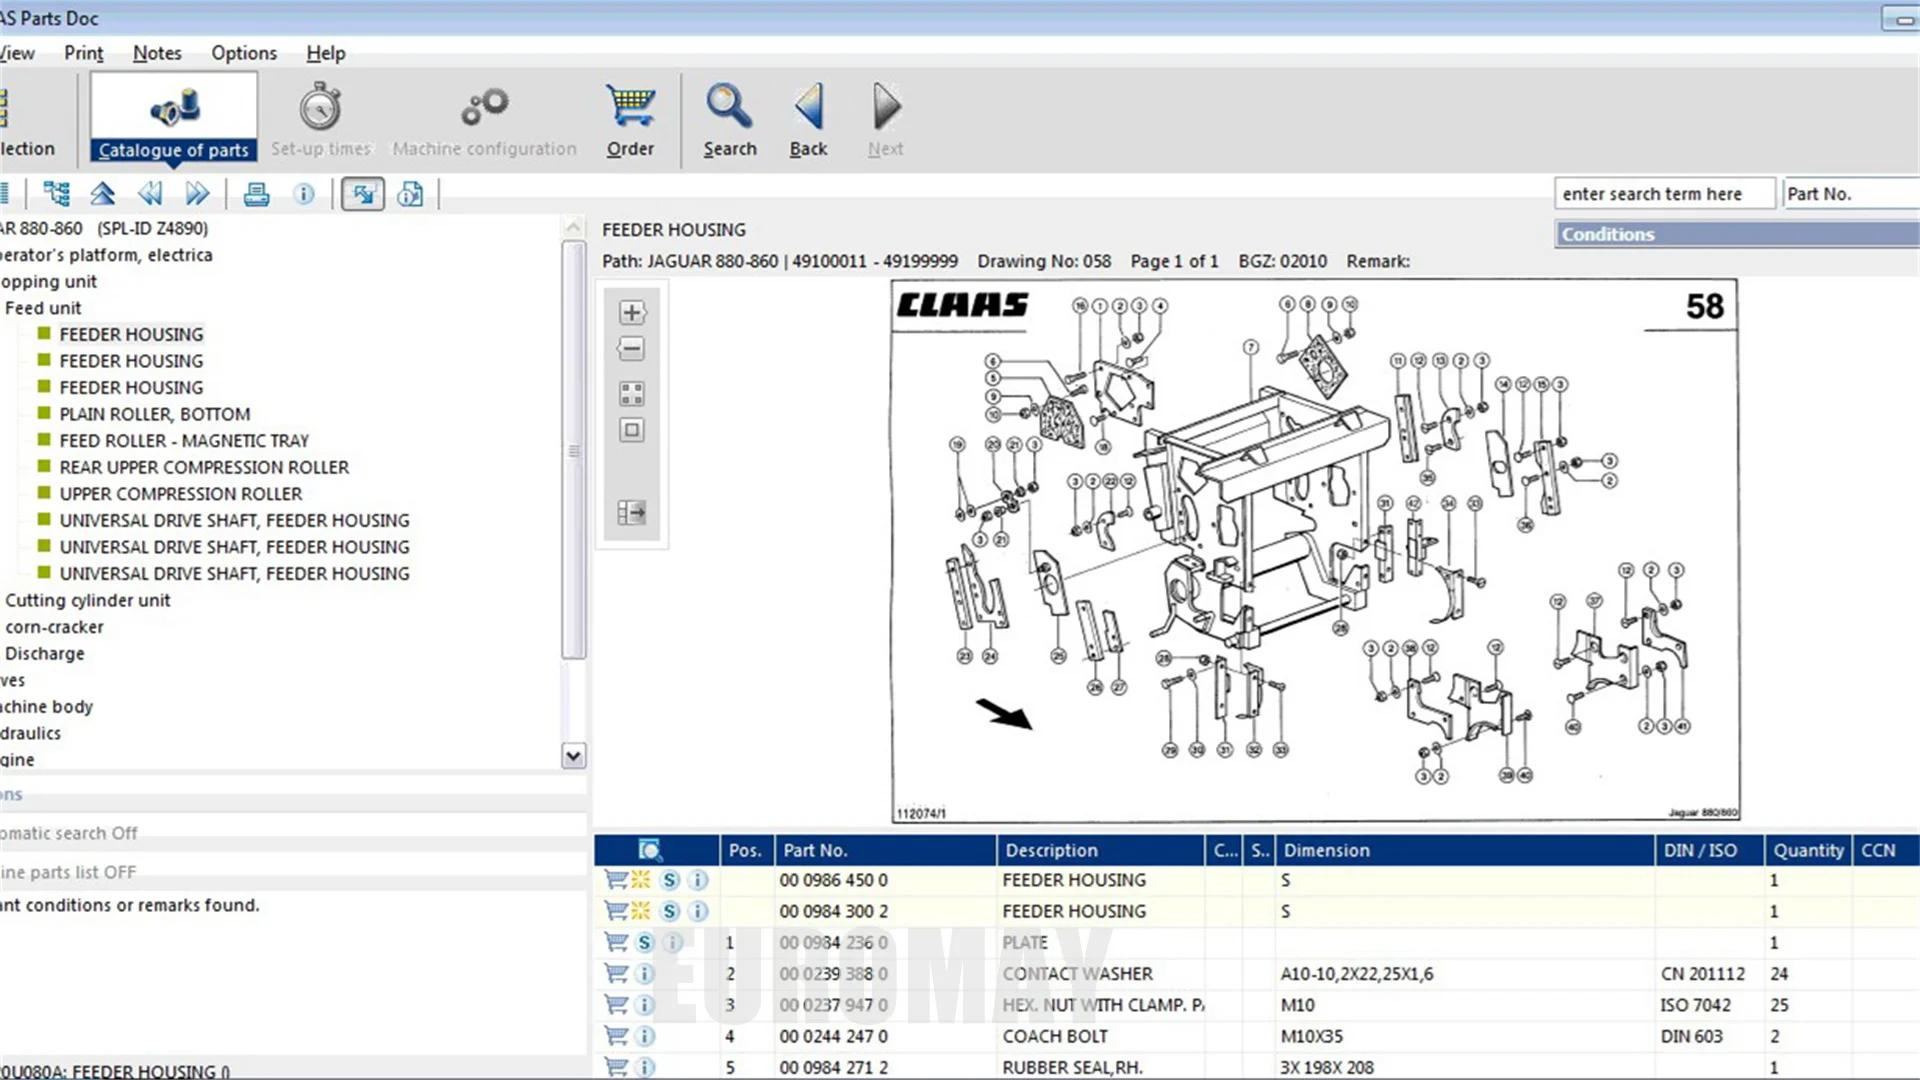Toggle the parts-list panel arrow button

coord(631,513)
